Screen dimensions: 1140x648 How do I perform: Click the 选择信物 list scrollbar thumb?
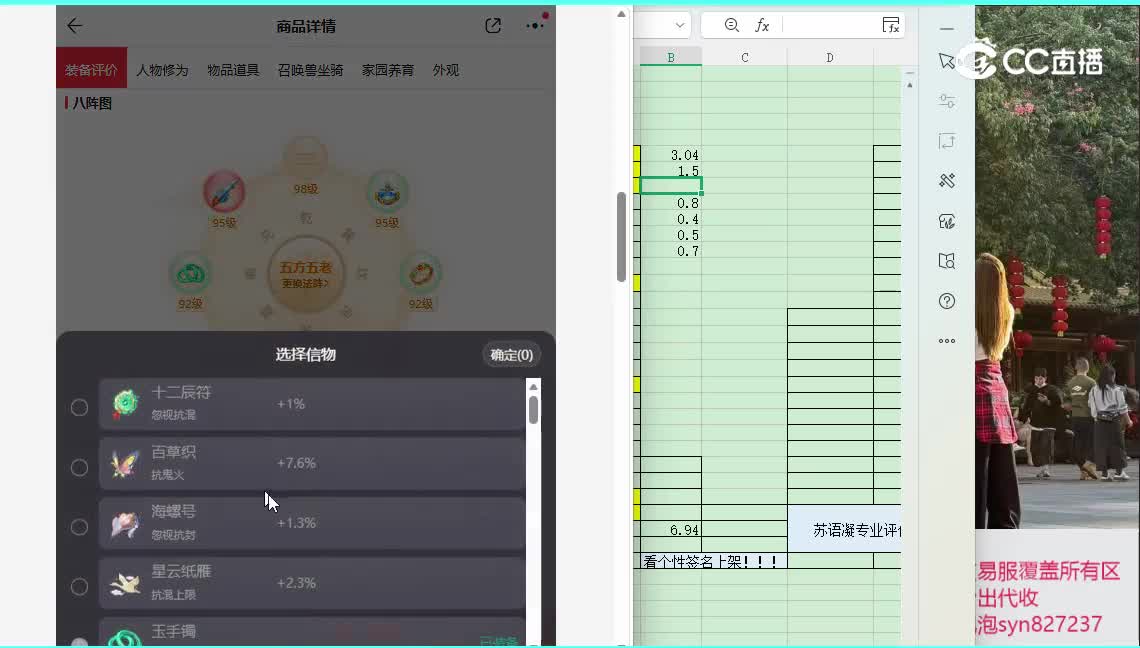click(534, 409)
